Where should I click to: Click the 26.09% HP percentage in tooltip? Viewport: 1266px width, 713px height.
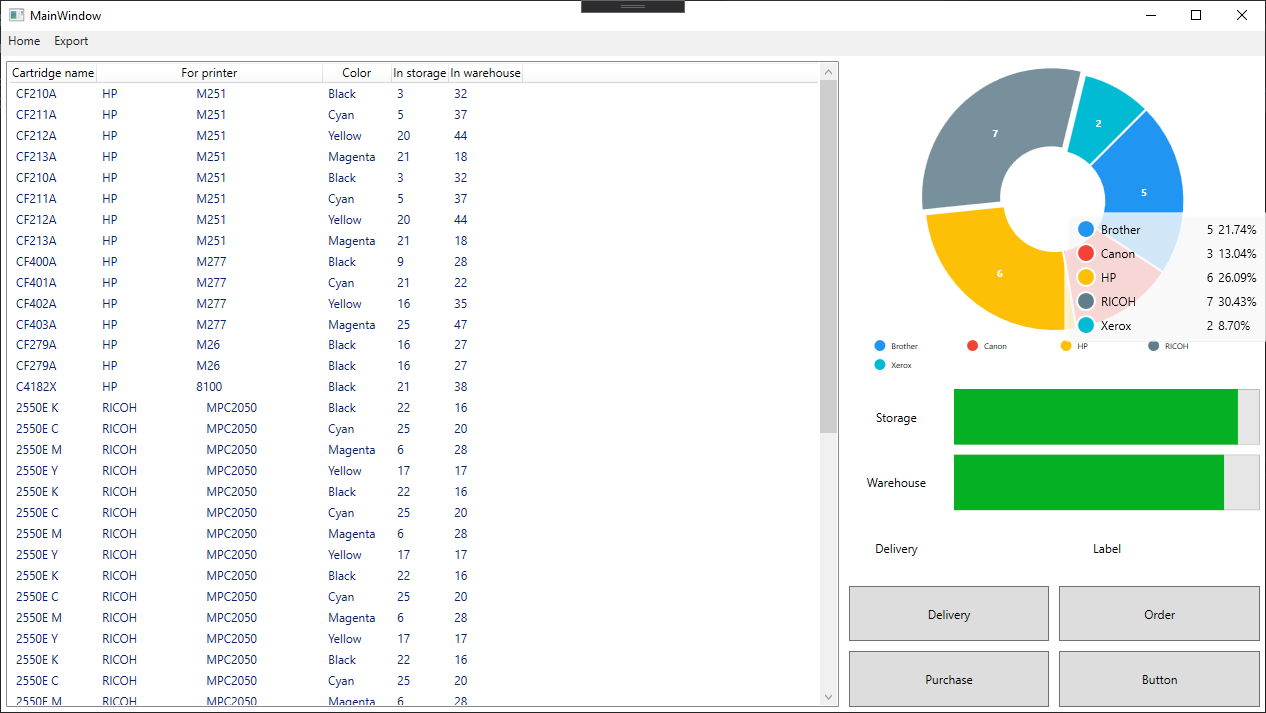coord(1237,277)
